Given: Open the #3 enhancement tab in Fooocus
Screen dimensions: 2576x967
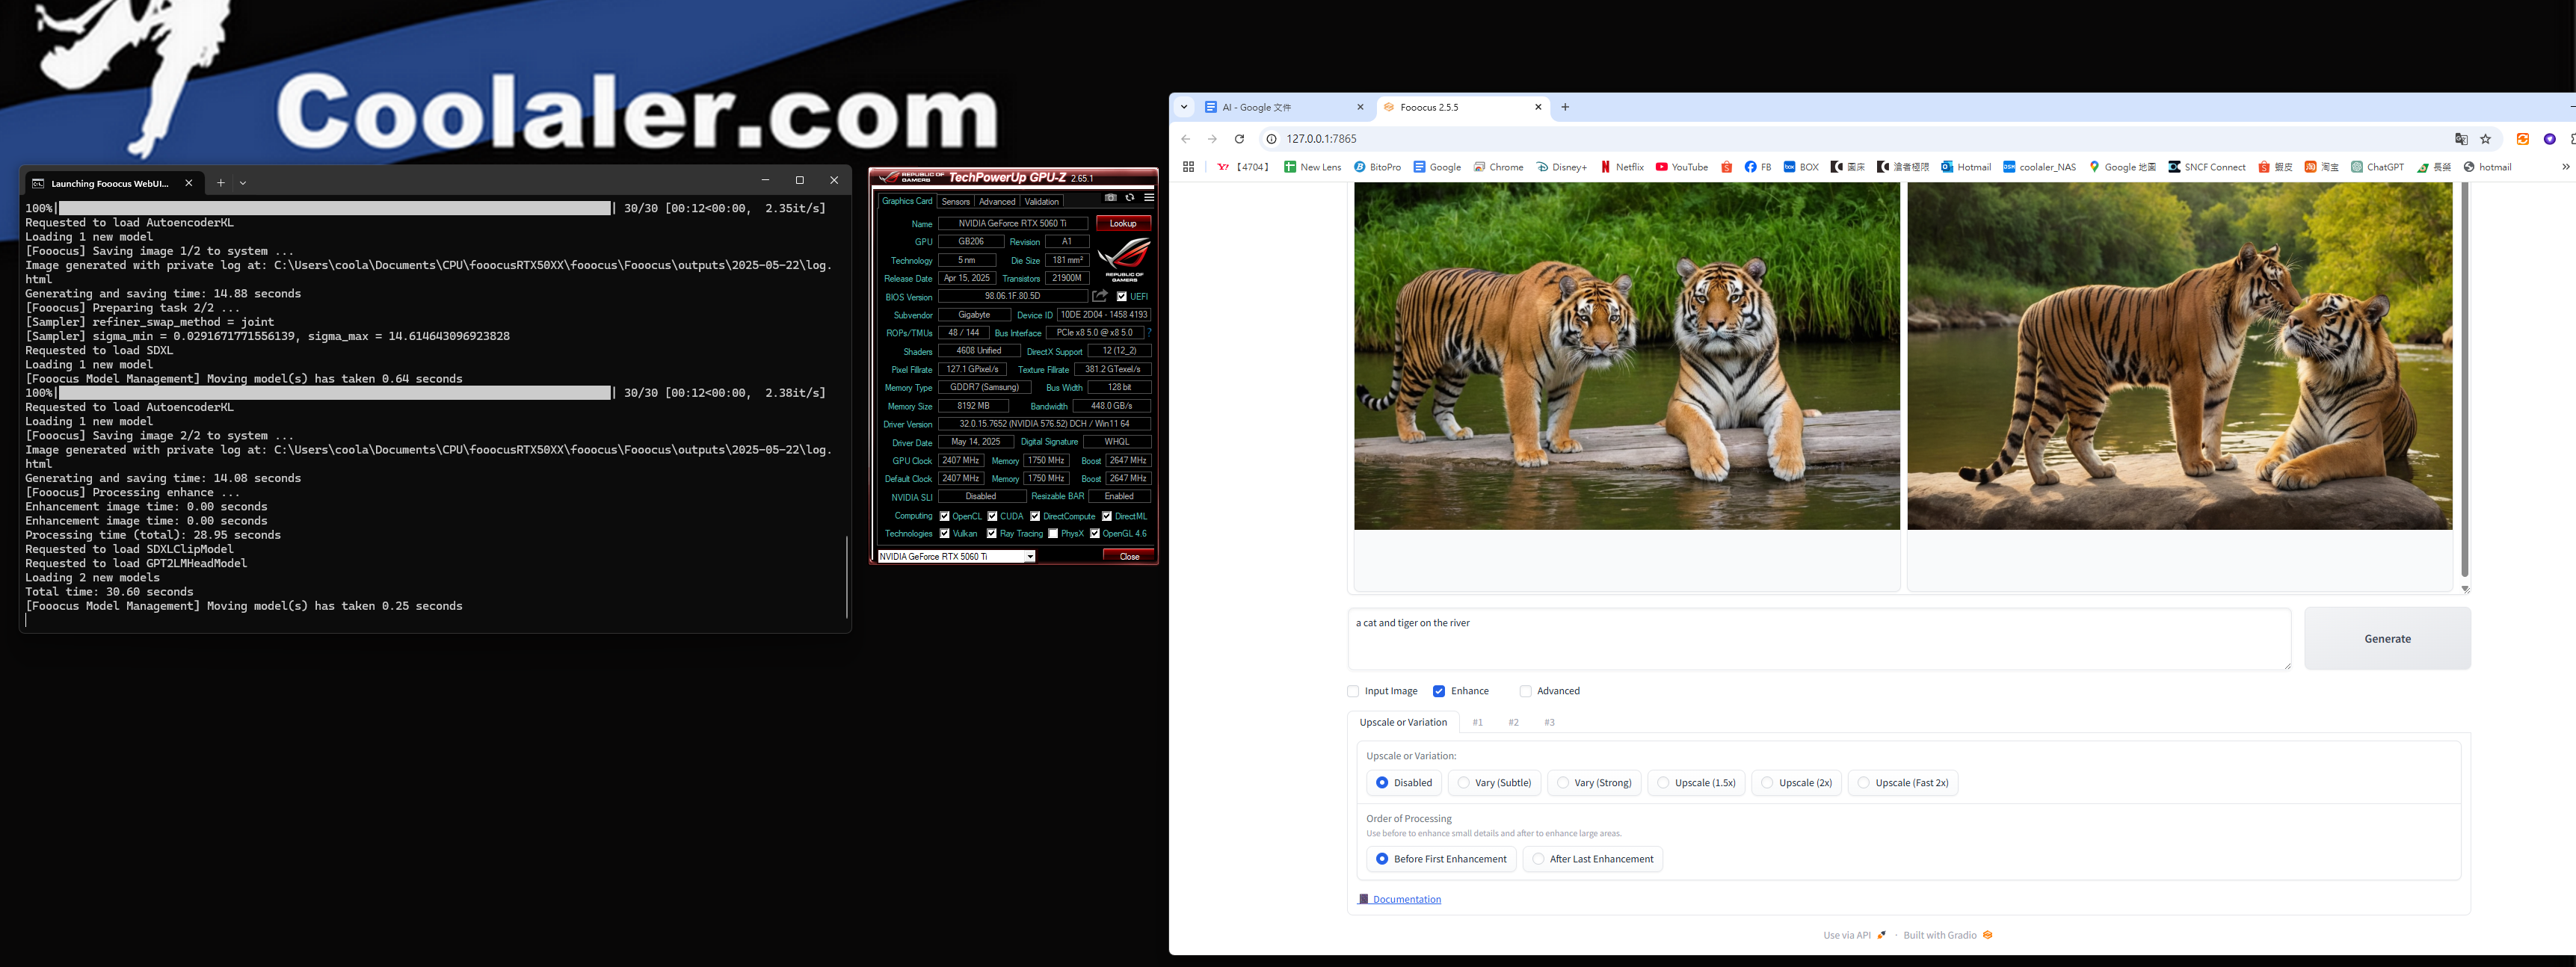Looking at the screenshot, I should pos(1549,722).
